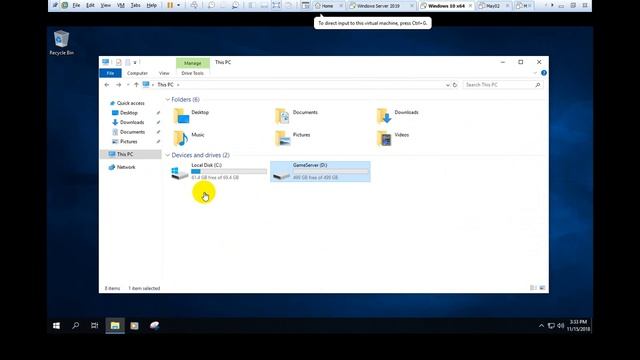The image size is (640, 360).
Task: Open the File ribbon tab
Action: 110,73
